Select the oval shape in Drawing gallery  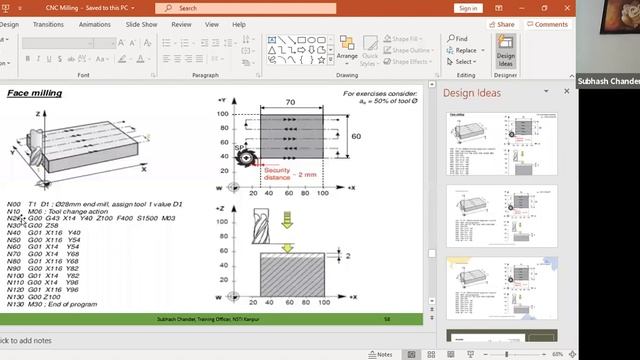(x=311, y=40)
